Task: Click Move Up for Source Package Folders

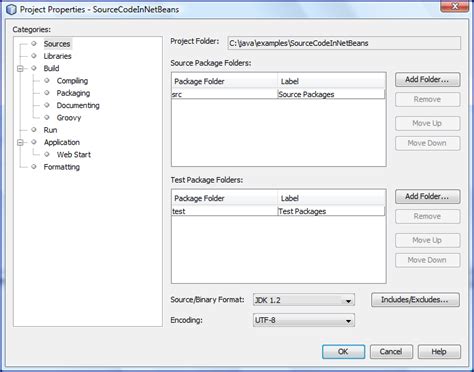Action: click(427, 123)
